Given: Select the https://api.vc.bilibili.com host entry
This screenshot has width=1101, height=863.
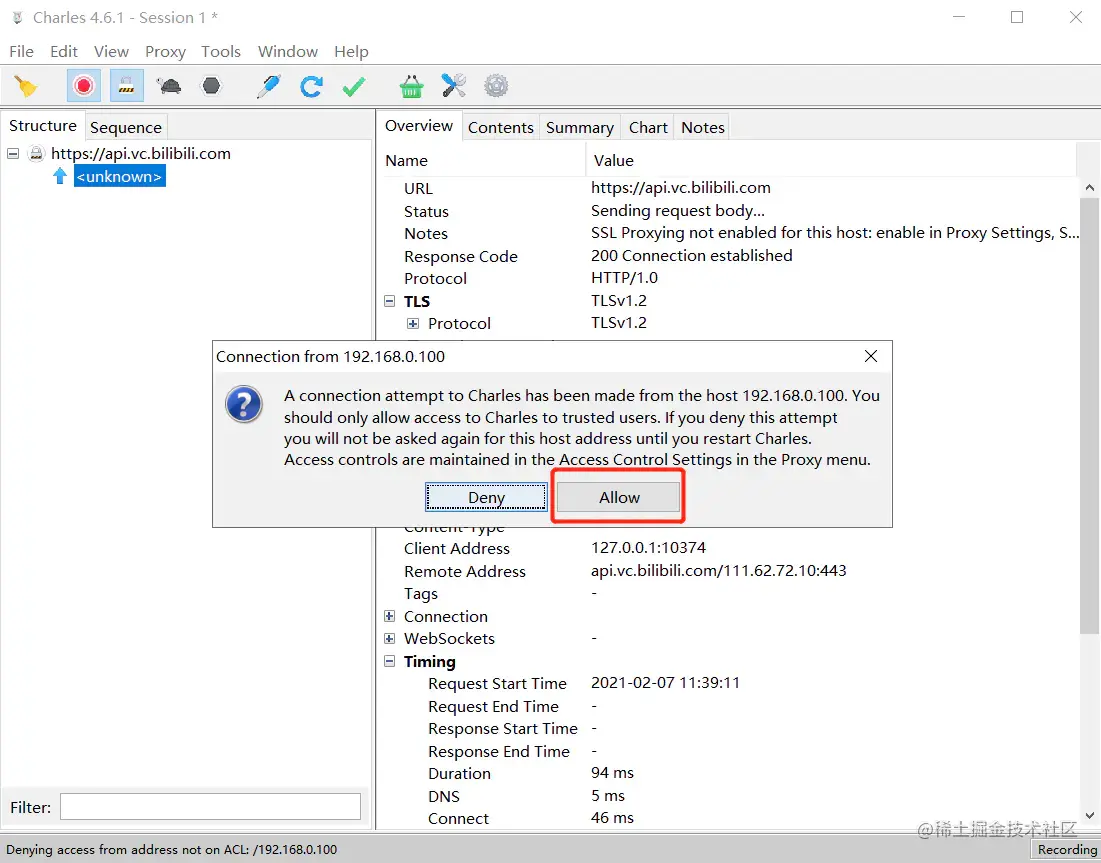Looking at the screenshot, I should pos(141,154).
